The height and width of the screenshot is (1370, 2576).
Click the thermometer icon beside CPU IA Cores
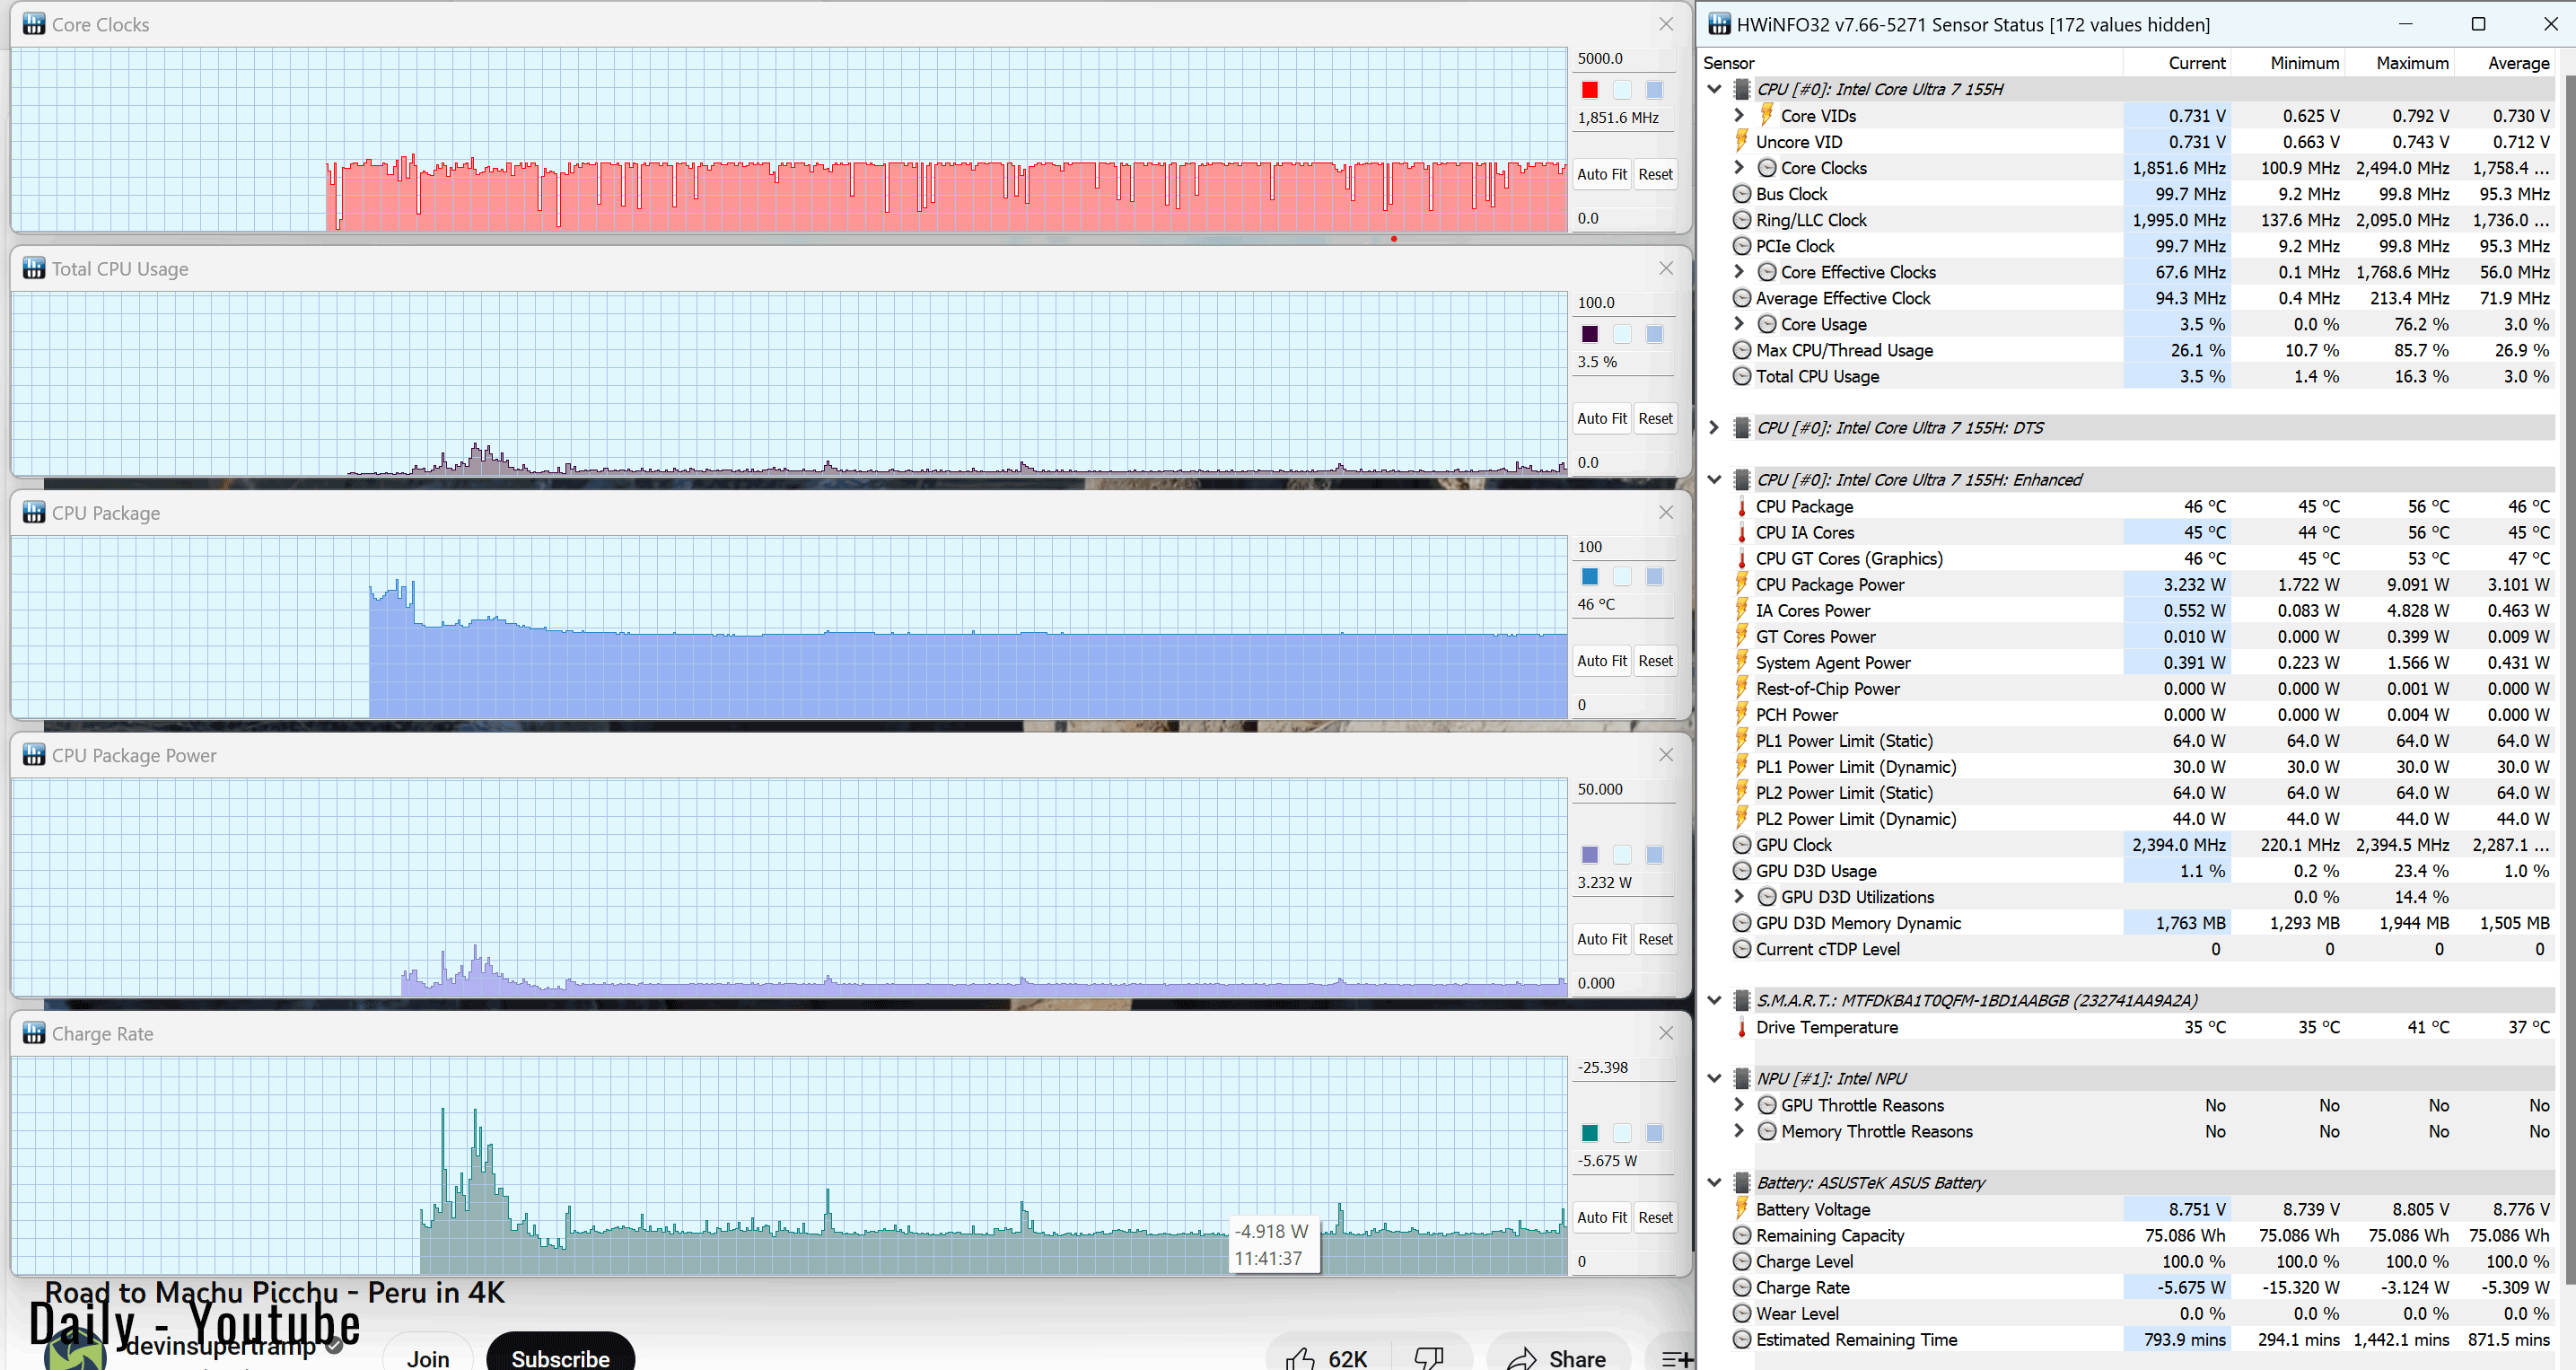point(1742,533)
